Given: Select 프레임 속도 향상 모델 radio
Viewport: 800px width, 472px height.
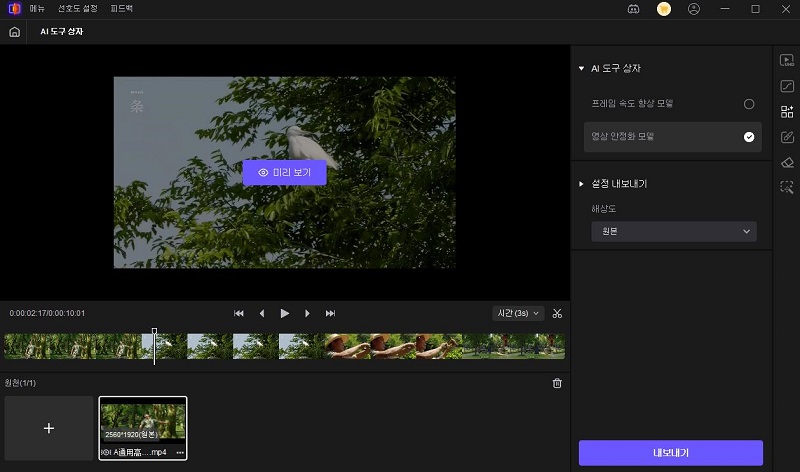Looking at the screenshot, I should pyautogui.click(x=749, y=104).
